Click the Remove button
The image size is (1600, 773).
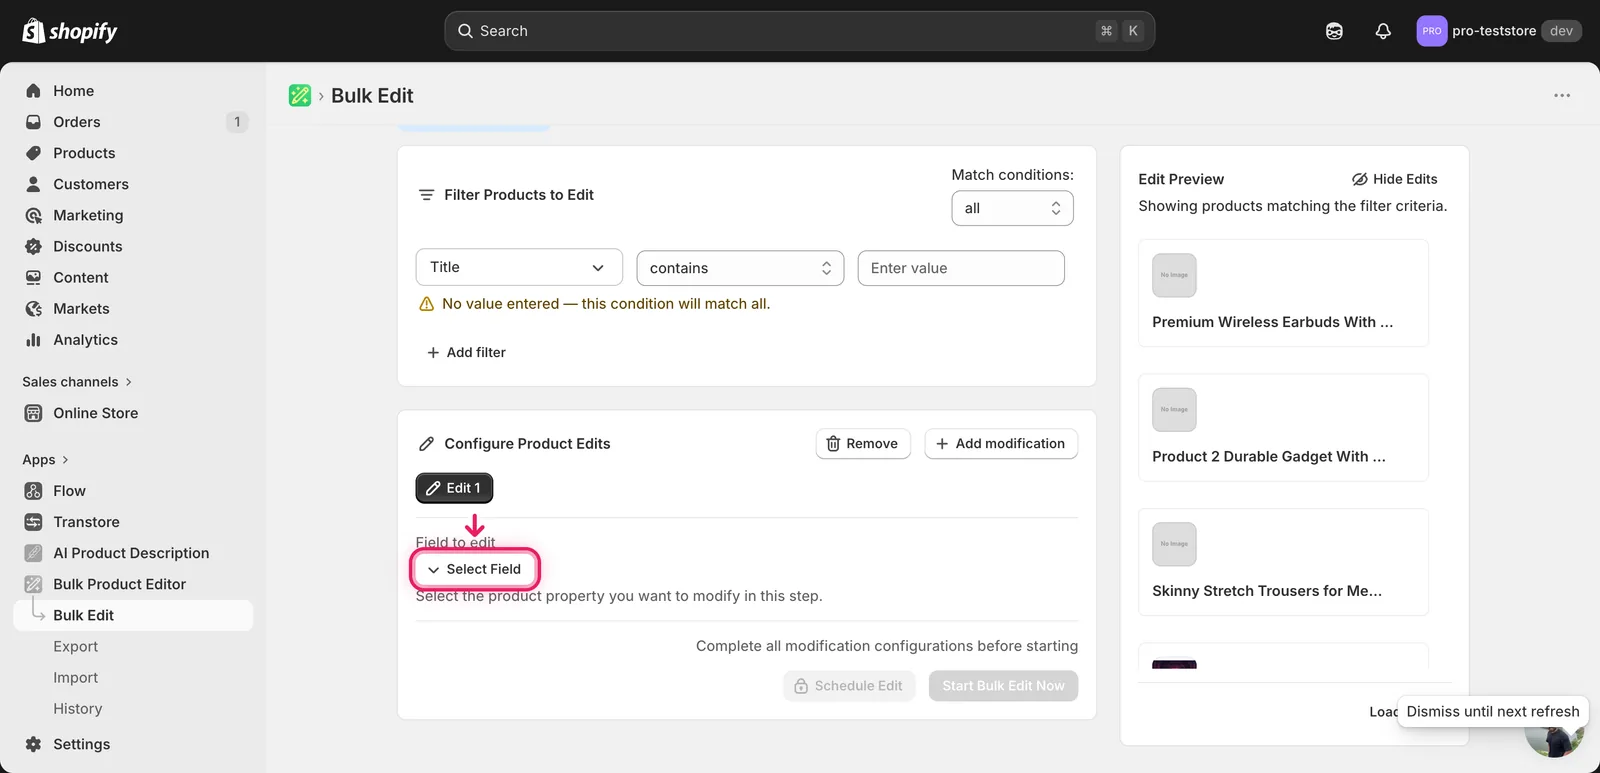tap(863, 444)
